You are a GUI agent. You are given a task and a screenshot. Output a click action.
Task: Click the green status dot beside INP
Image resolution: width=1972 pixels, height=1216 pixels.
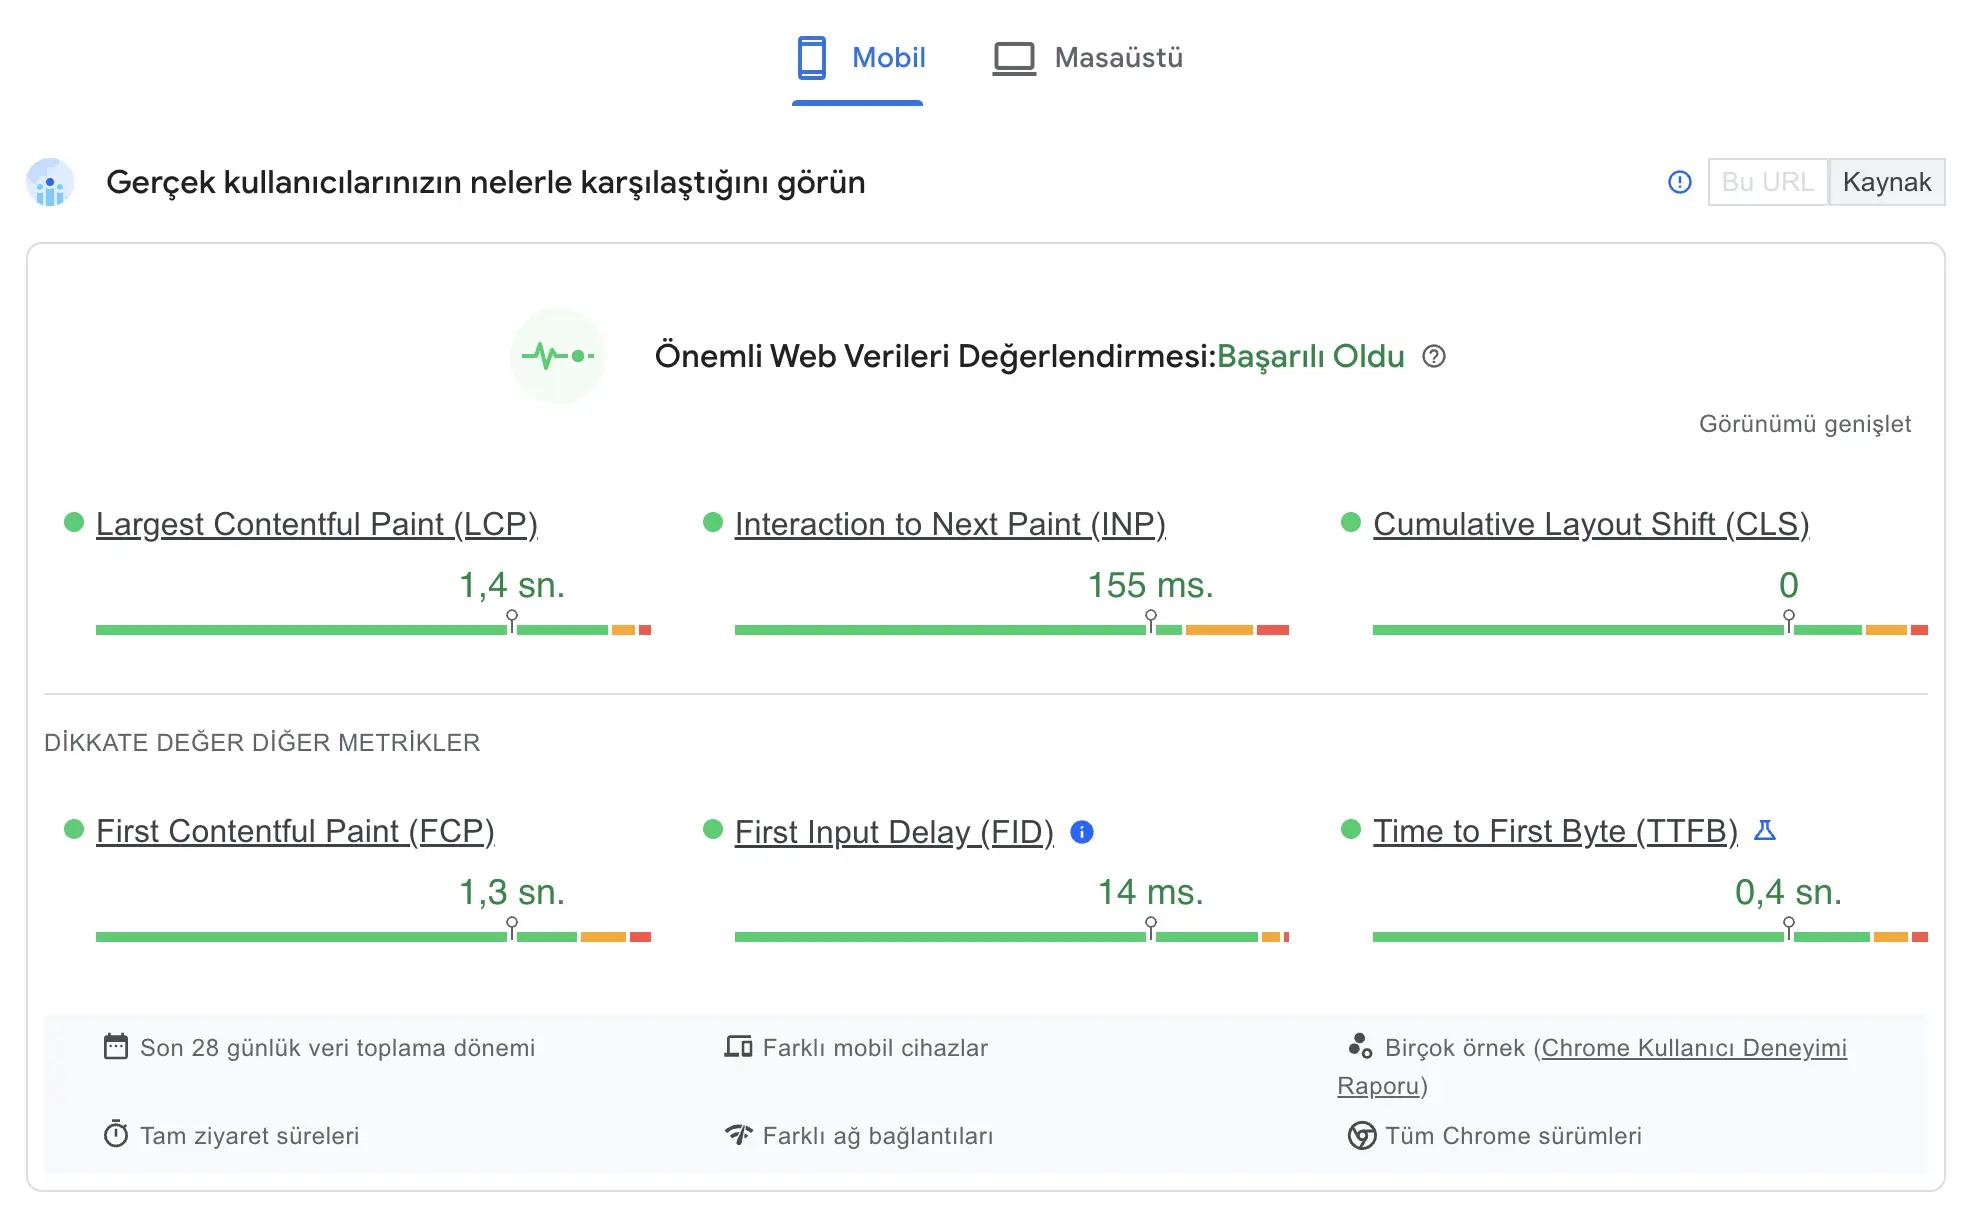[x=713, y=522]
